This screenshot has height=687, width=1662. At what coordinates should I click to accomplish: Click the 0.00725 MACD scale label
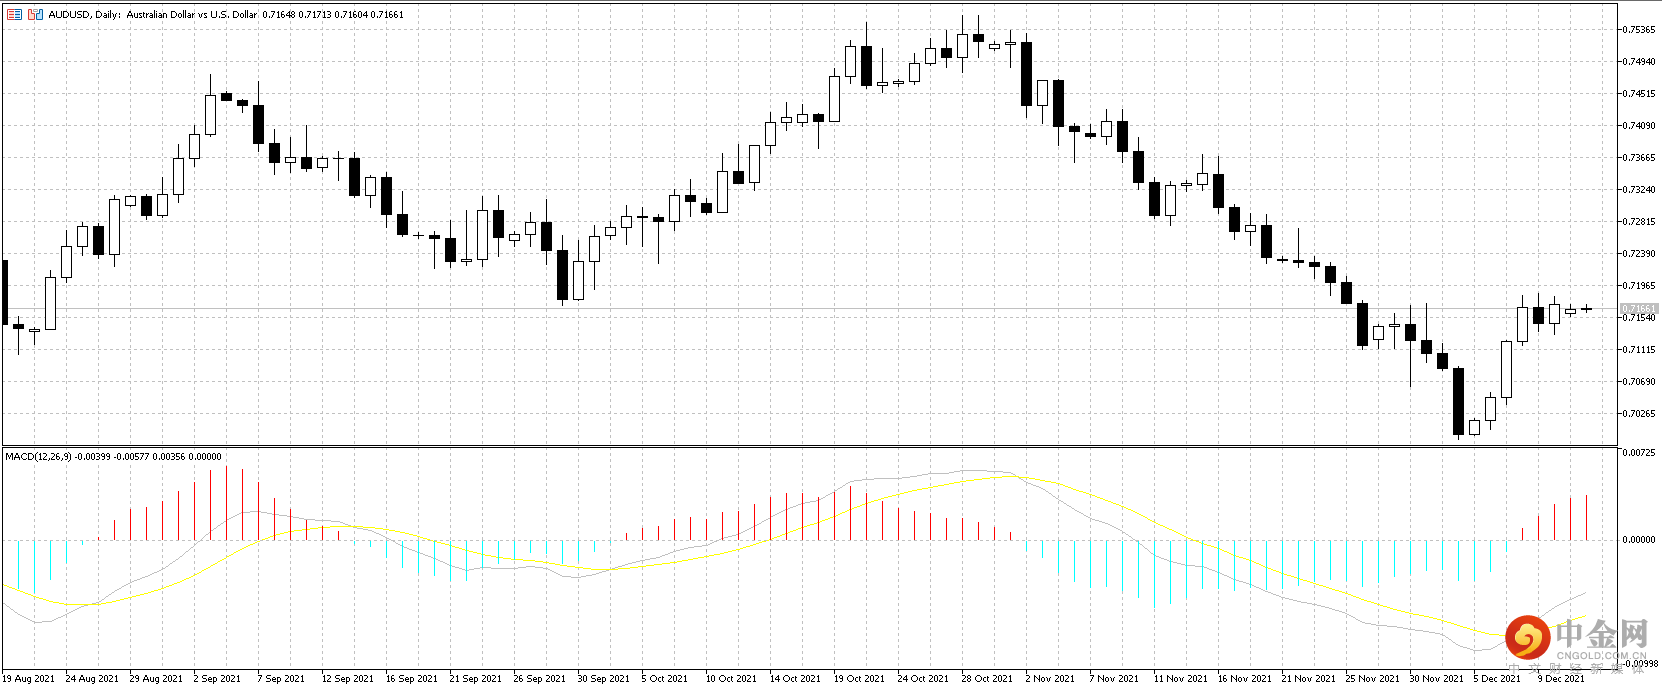(x=1640, y=453)
